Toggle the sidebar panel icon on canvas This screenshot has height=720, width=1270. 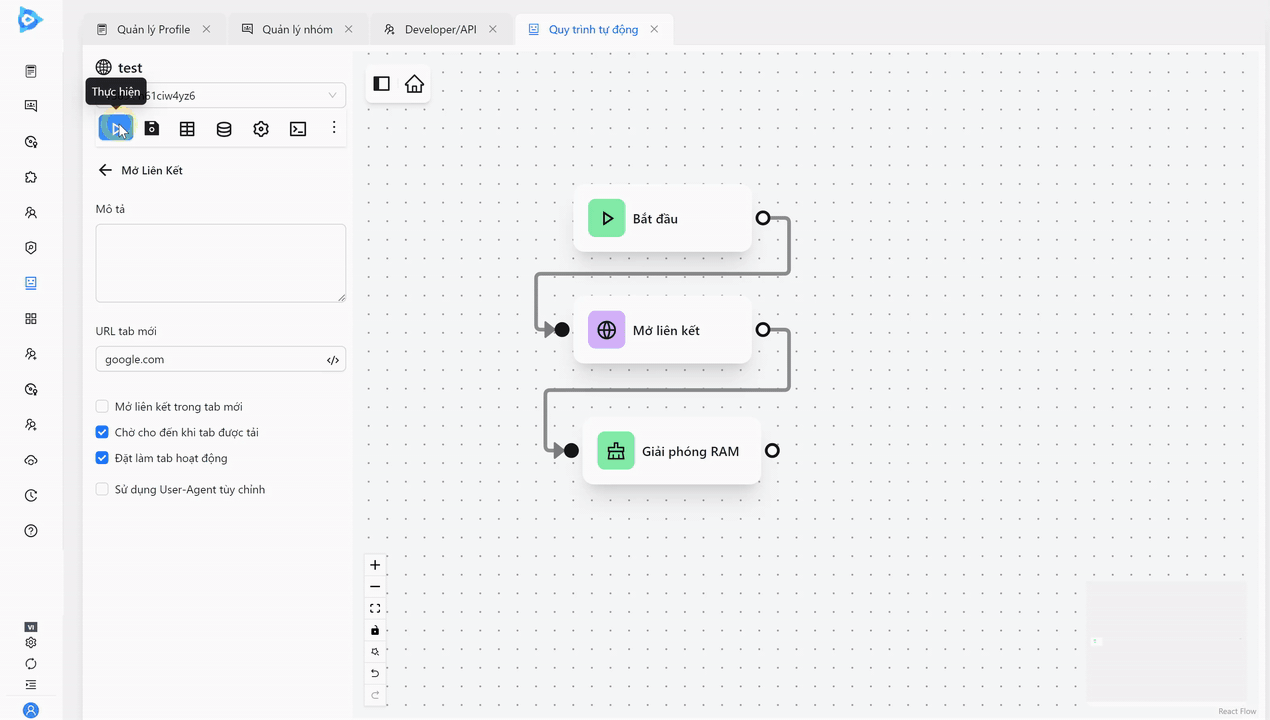(381, 84)
